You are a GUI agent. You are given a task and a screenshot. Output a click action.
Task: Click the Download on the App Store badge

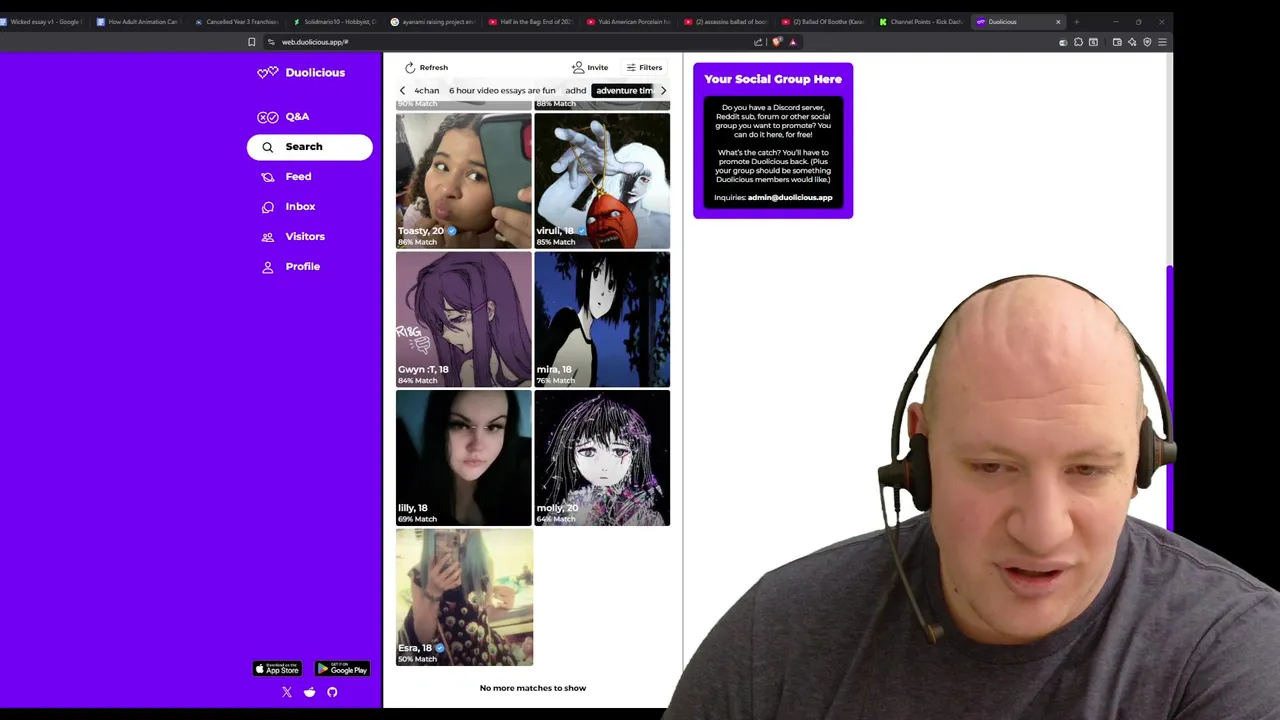point(277,669)
